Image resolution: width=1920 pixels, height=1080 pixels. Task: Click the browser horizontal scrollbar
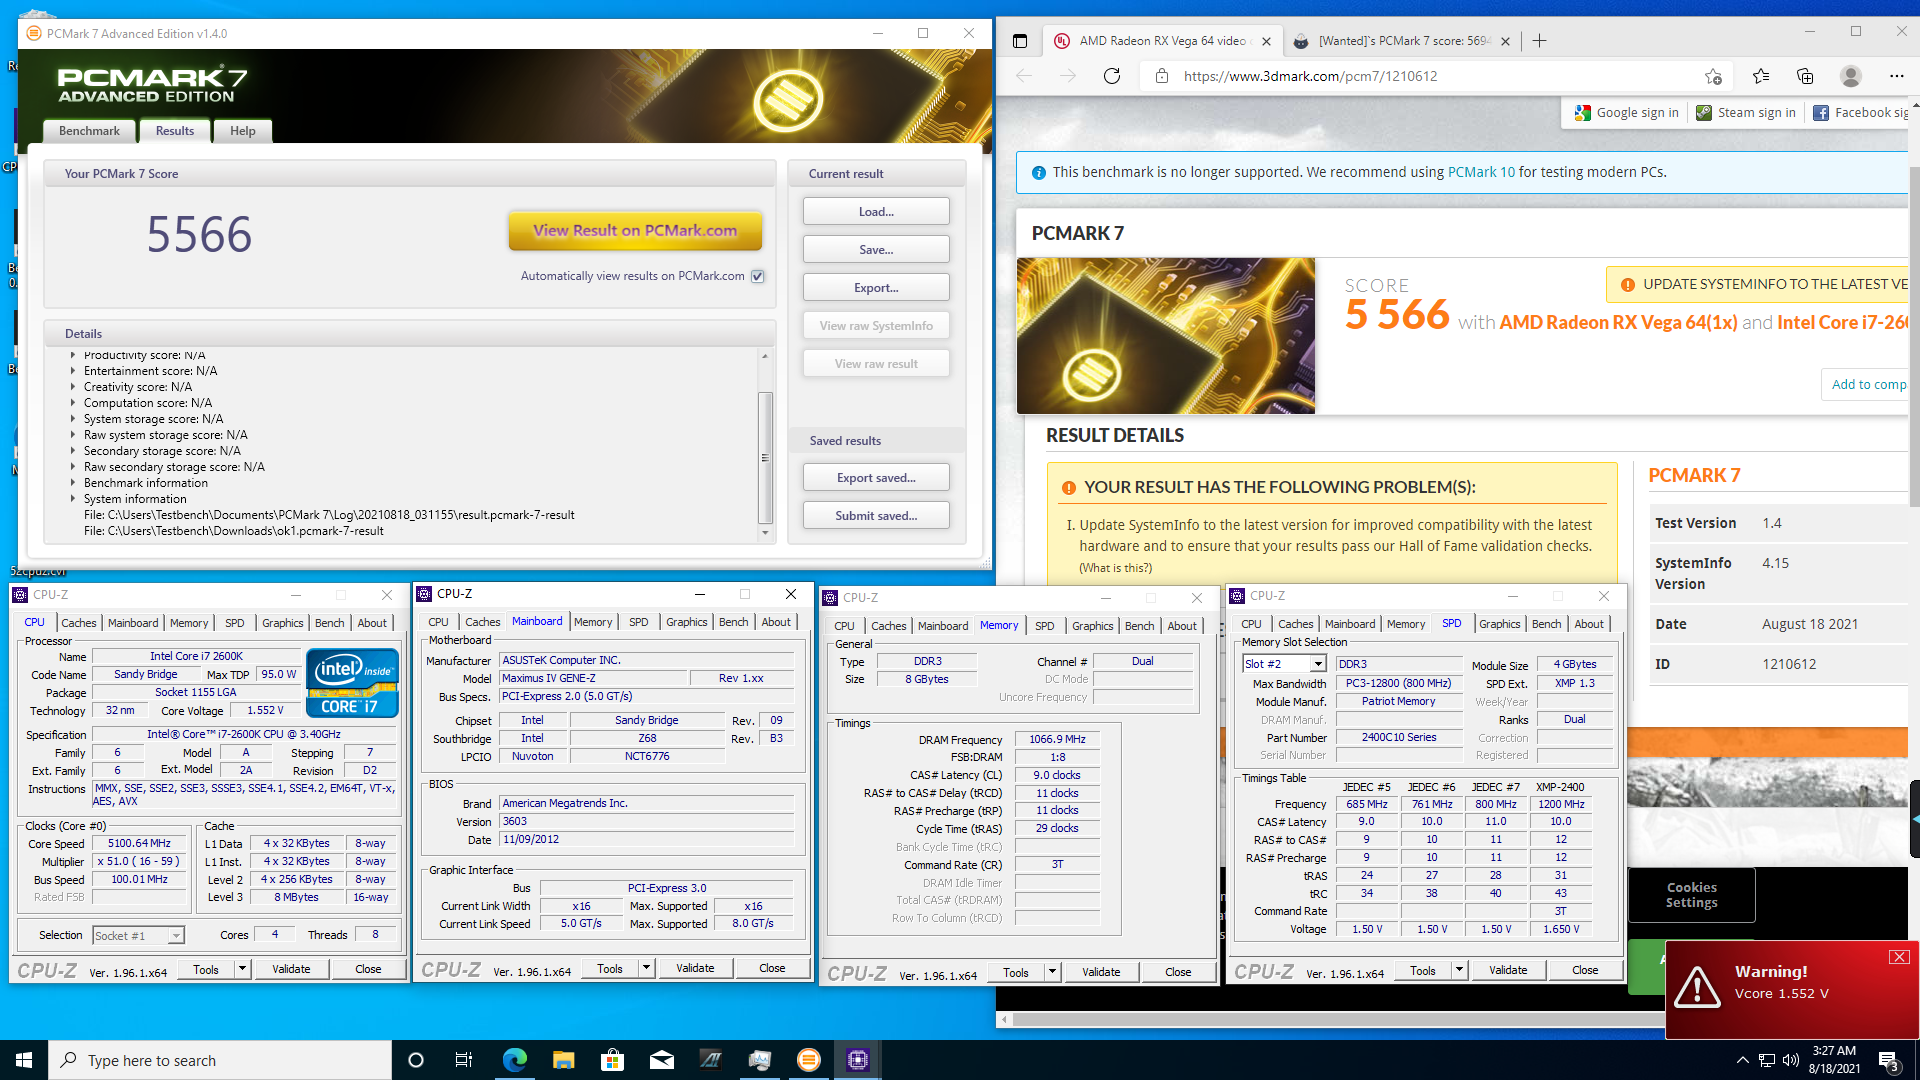coord(1340,1020)
